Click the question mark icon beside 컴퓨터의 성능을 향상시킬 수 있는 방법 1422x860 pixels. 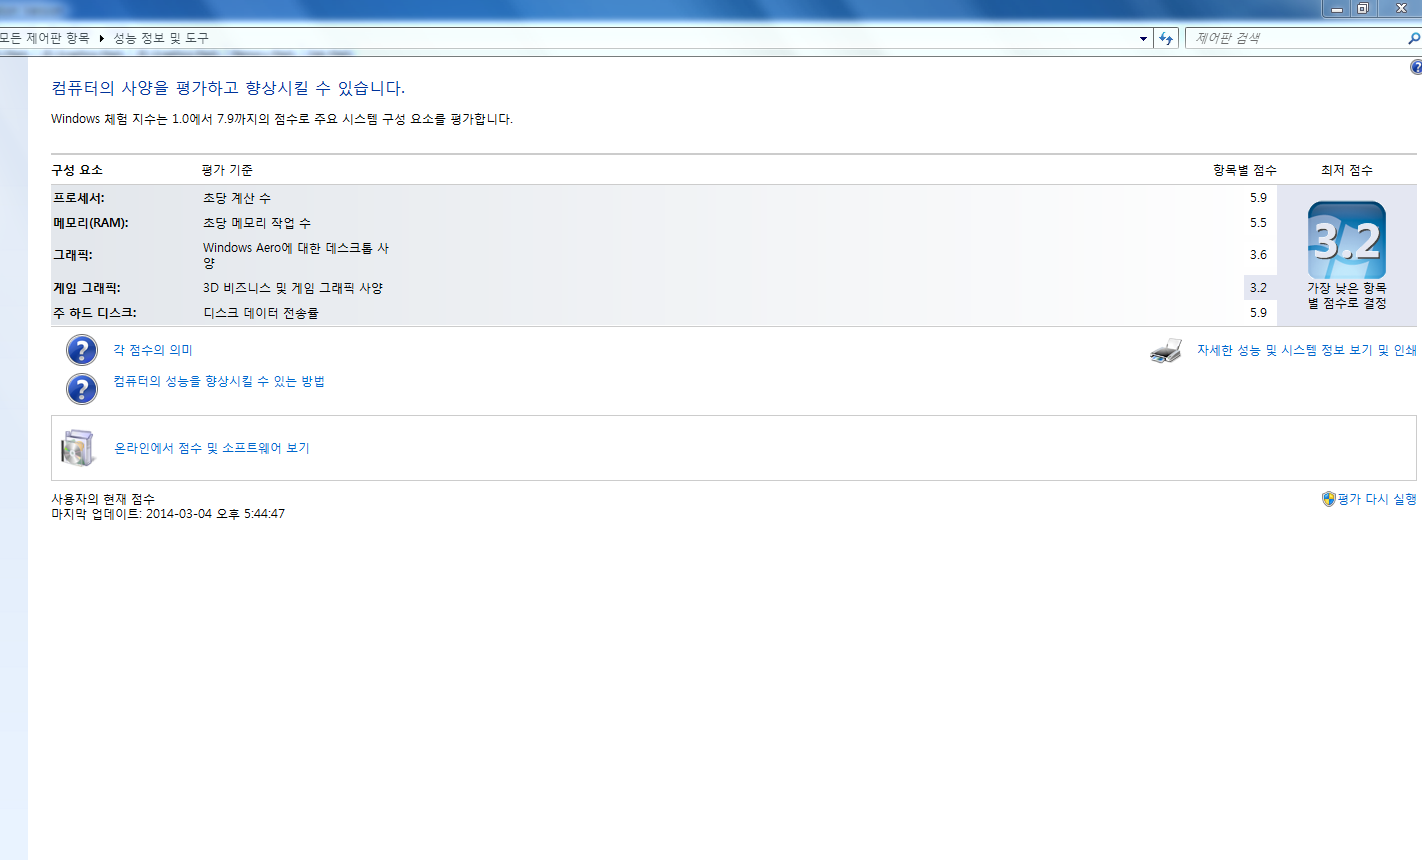(82, 388)
